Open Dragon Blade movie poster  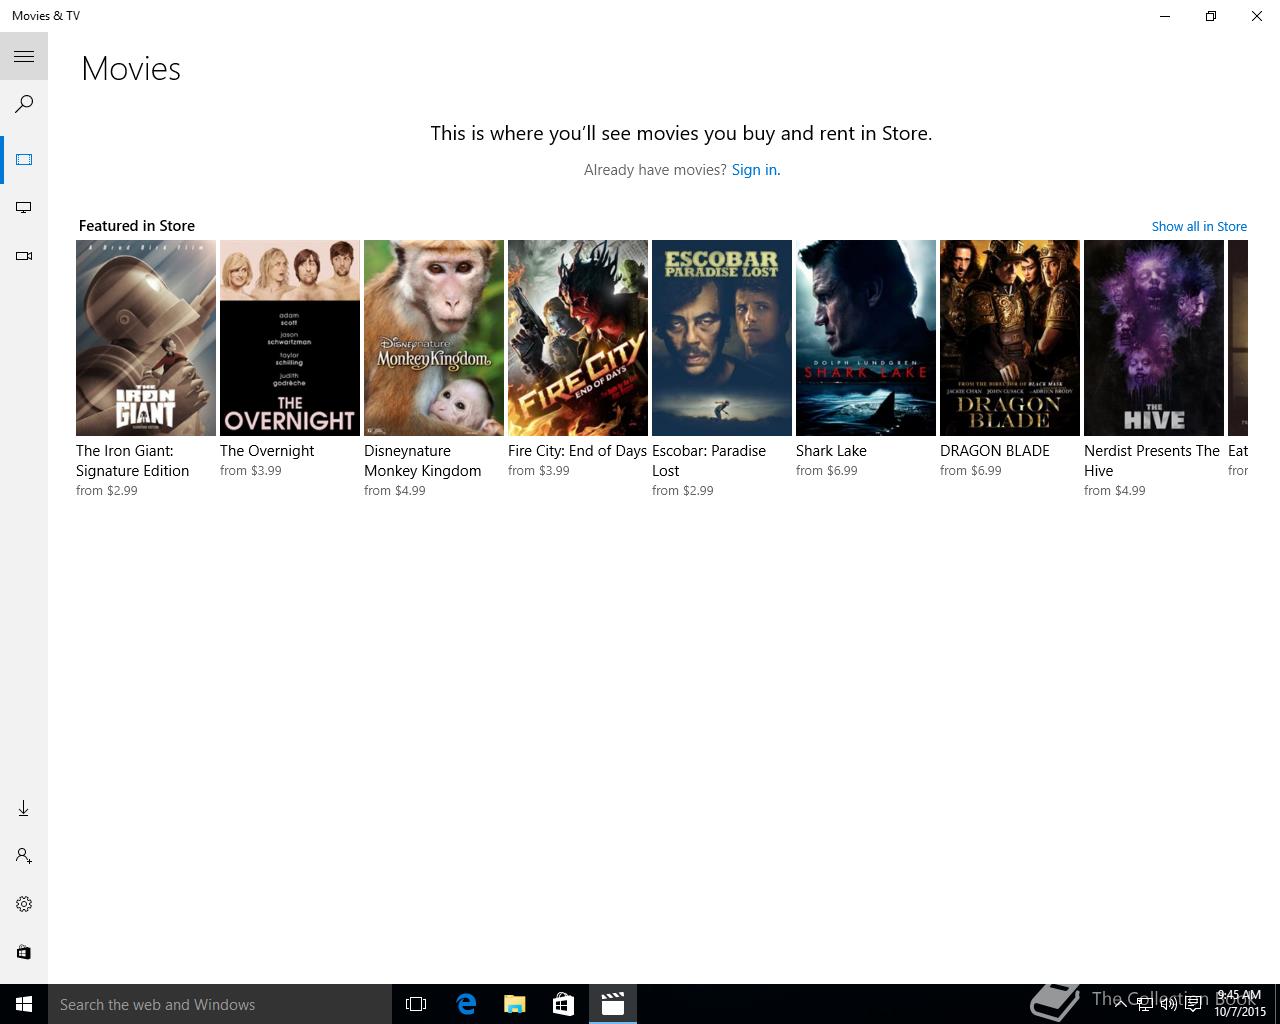point(1010,338)
